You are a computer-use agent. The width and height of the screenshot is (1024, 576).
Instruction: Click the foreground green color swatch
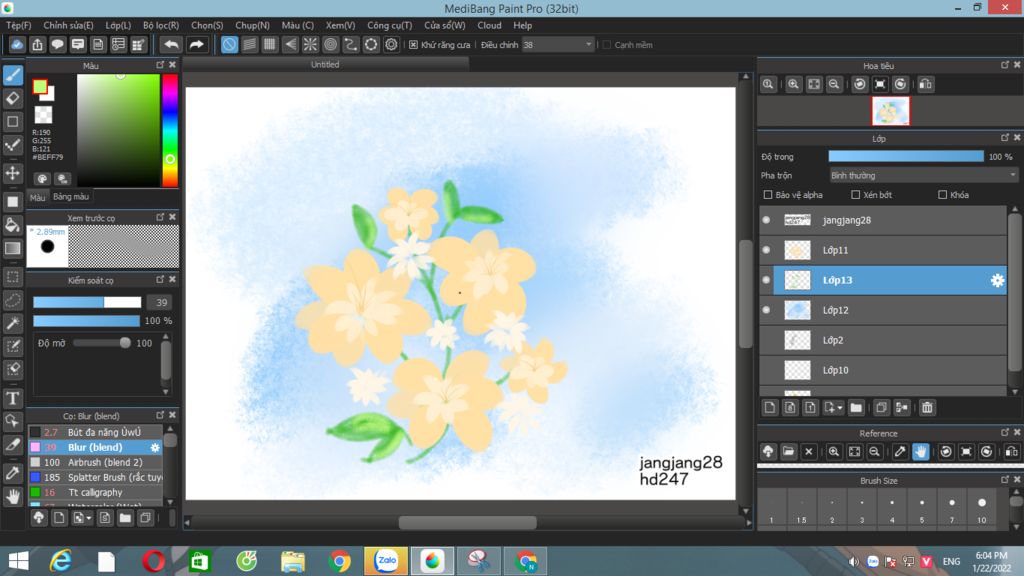[x=39, y=87]
